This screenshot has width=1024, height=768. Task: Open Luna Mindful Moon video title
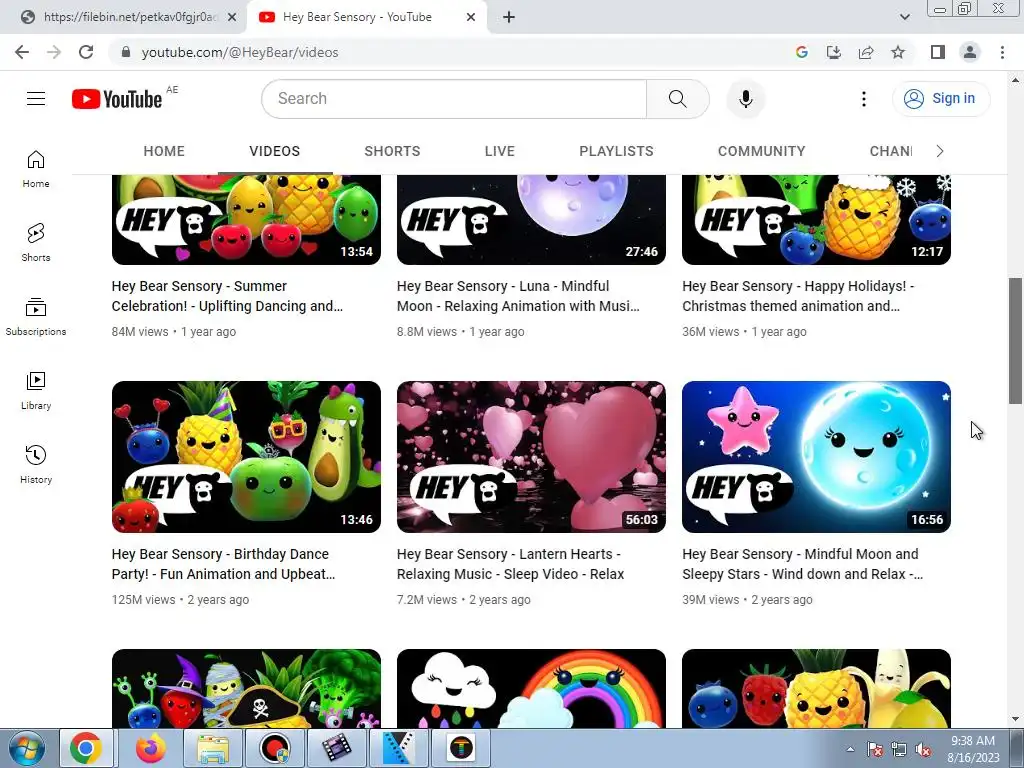tap(518, 296)
